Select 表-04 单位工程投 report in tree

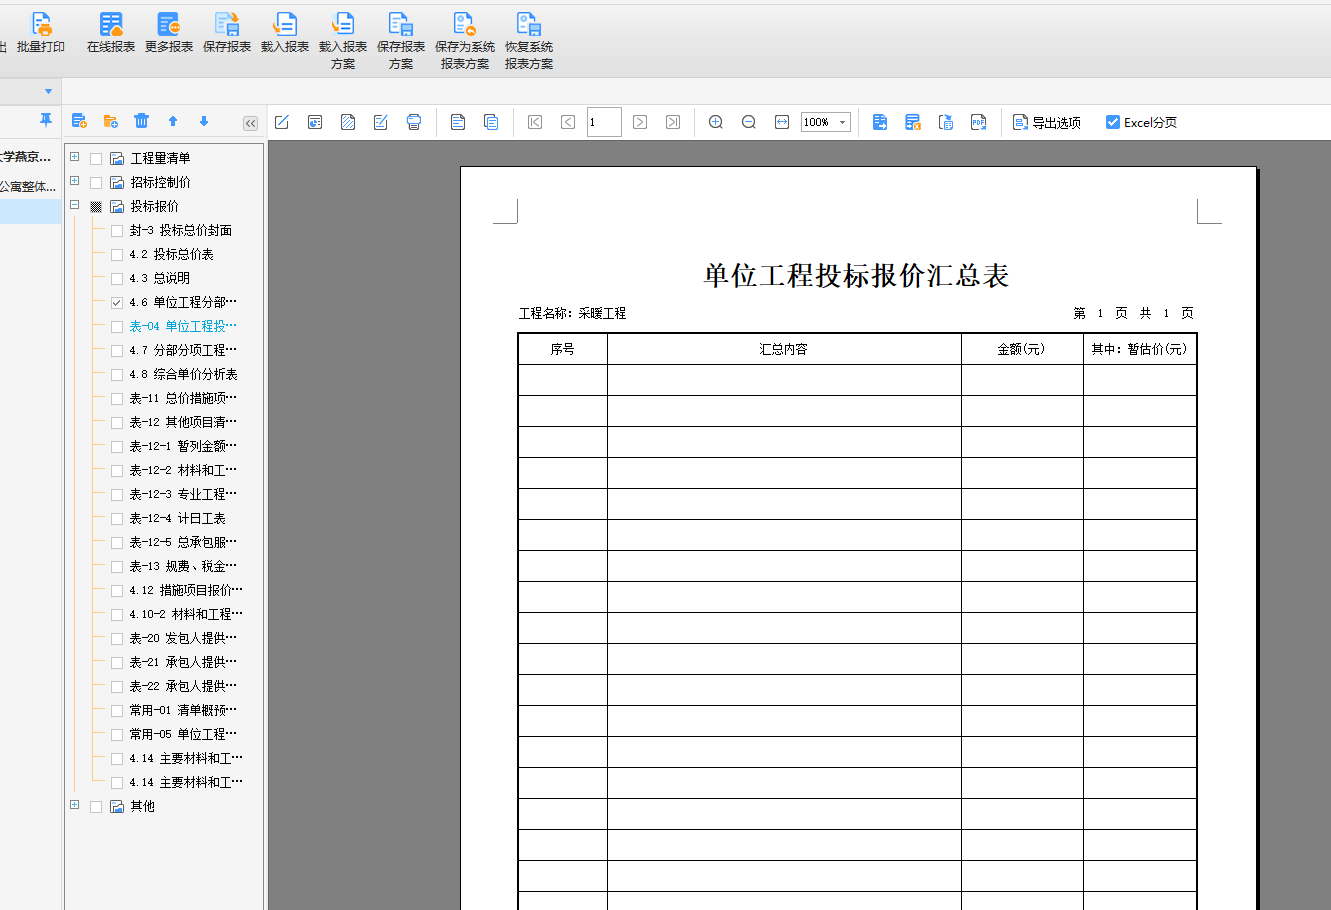click(183, 326)
